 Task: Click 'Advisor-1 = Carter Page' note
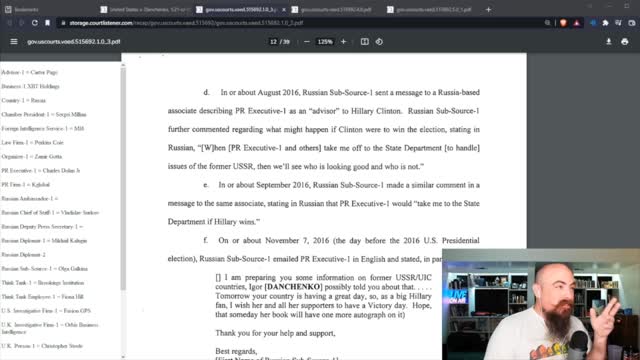tap(29, 72)
